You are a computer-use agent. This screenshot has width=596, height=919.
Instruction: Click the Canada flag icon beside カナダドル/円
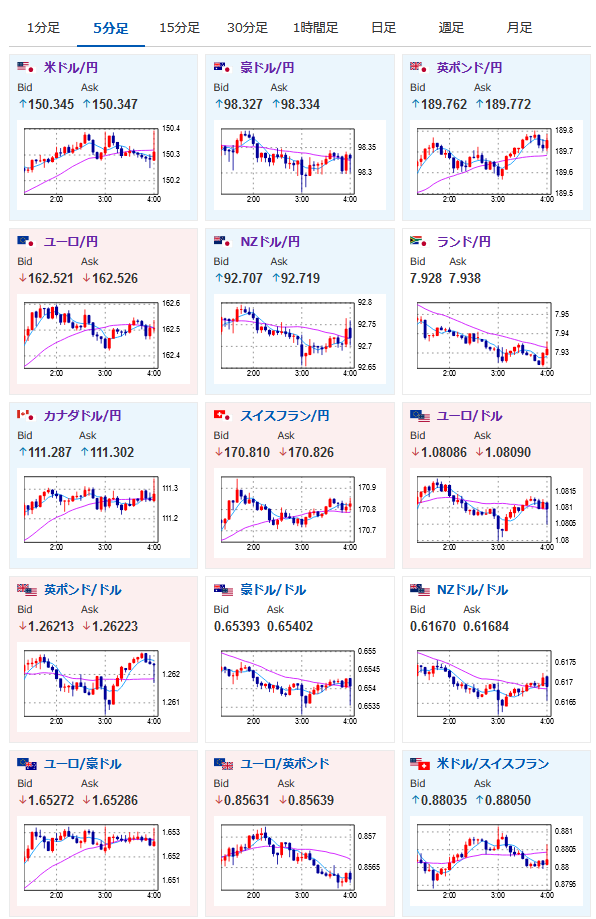[26, 415]
